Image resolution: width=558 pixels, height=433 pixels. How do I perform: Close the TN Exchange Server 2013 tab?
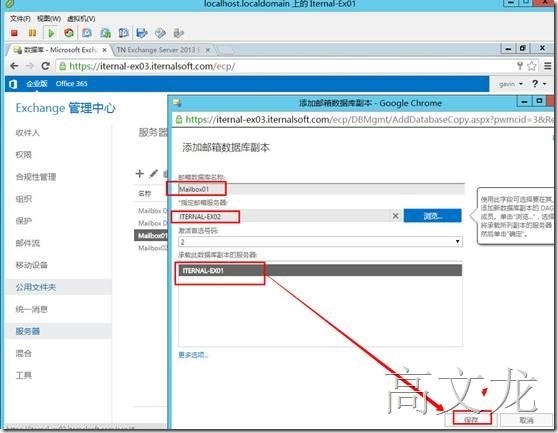(x=207, y=50)
